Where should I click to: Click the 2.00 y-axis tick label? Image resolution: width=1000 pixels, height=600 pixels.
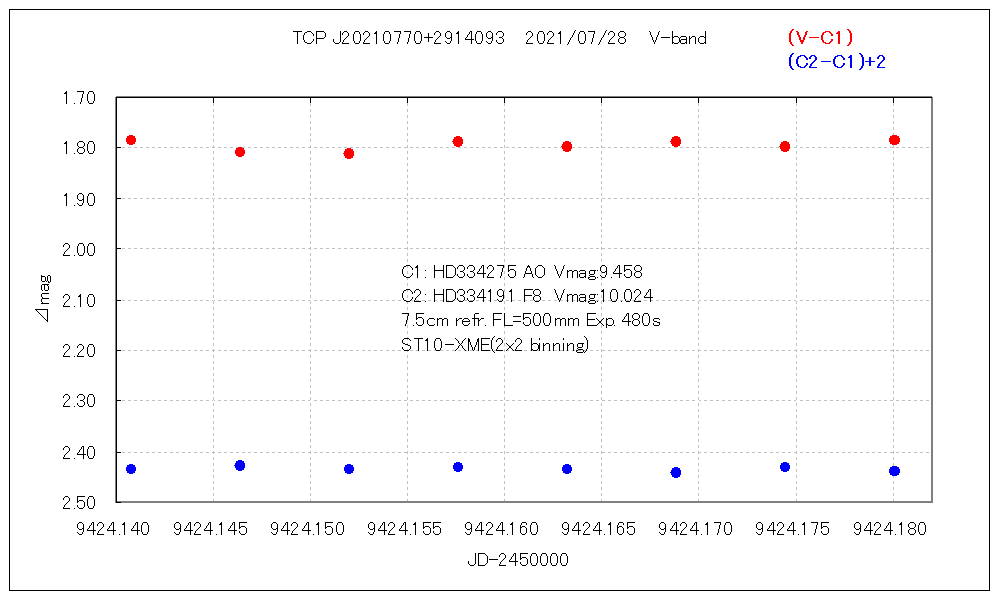[77, 249]
